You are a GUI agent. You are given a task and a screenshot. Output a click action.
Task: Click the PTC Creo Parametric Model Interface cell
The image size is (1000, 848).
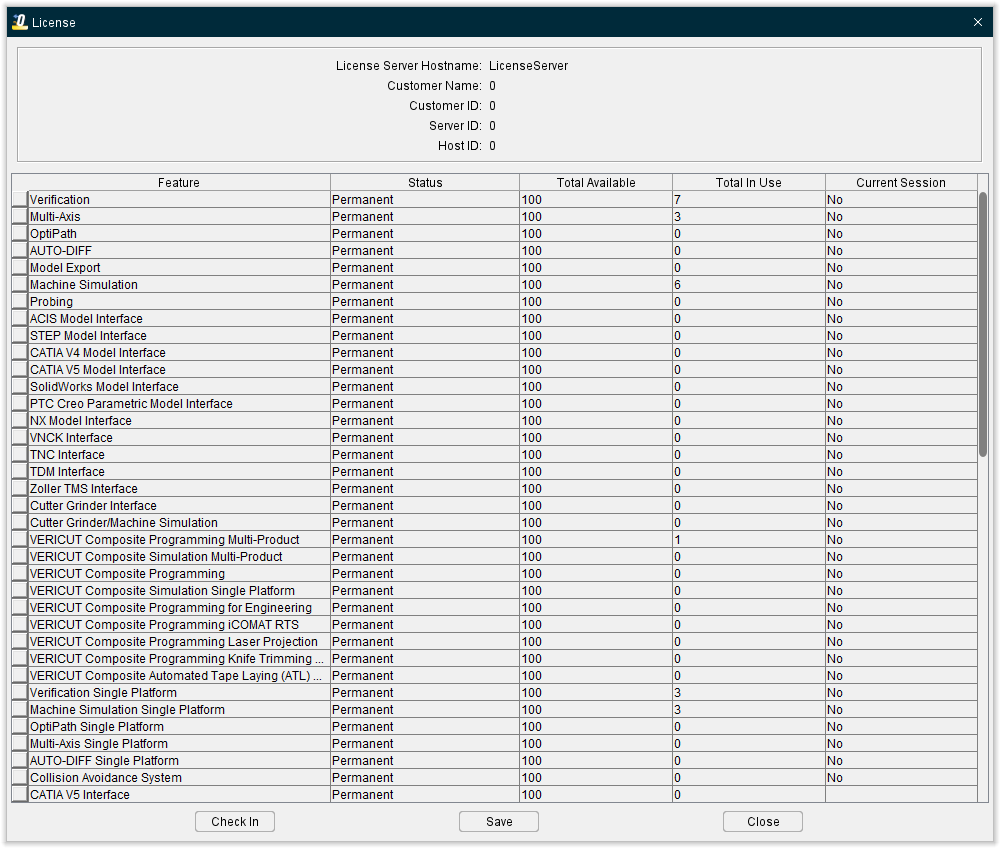coord(179,404)
